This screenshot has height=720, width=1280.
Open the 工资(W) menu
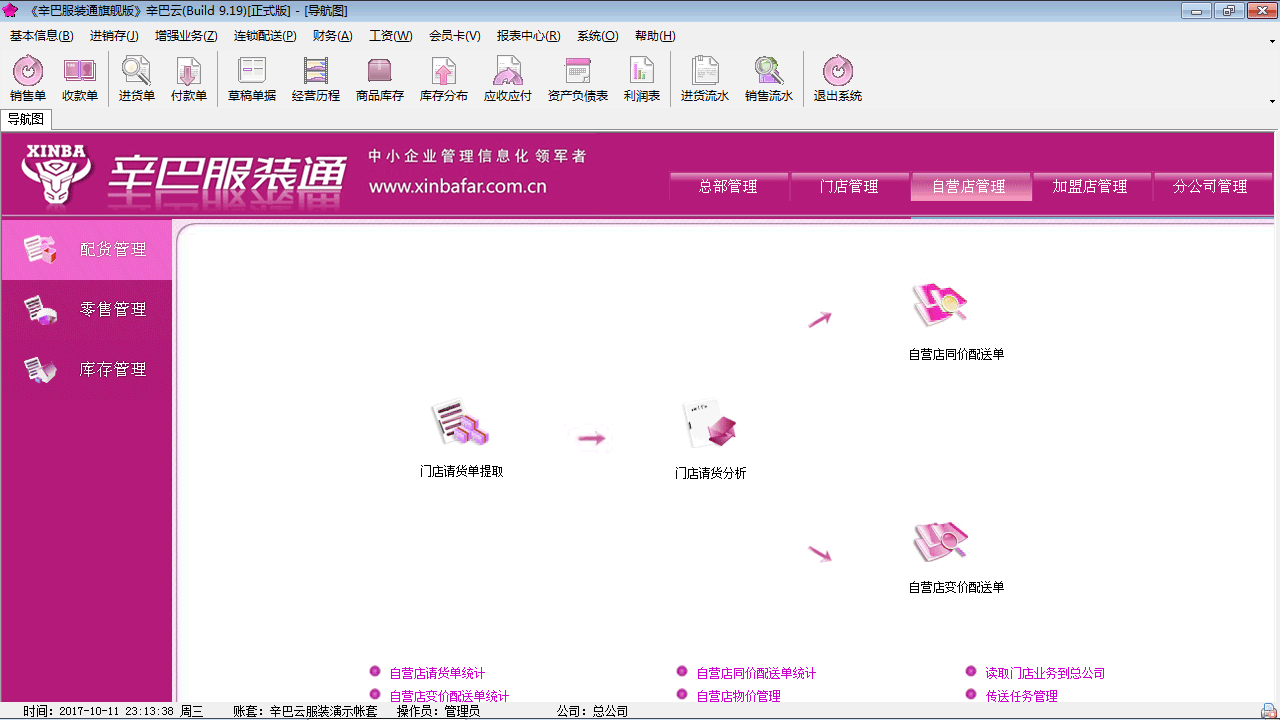(x=391, y=36)
